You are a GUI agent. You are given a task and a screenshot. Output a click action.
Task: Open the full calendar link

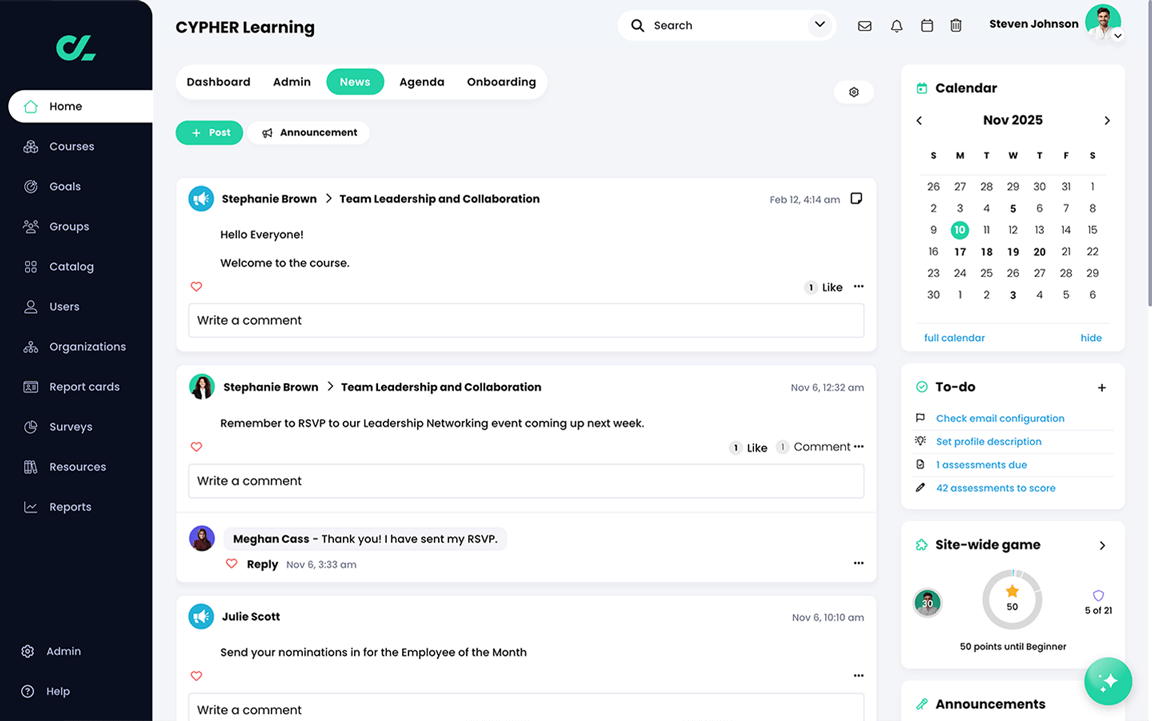[x=954, y=338]
